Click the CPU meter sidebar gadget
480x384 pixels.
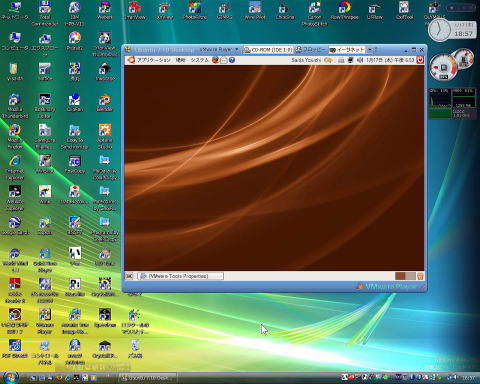point(451,65)
